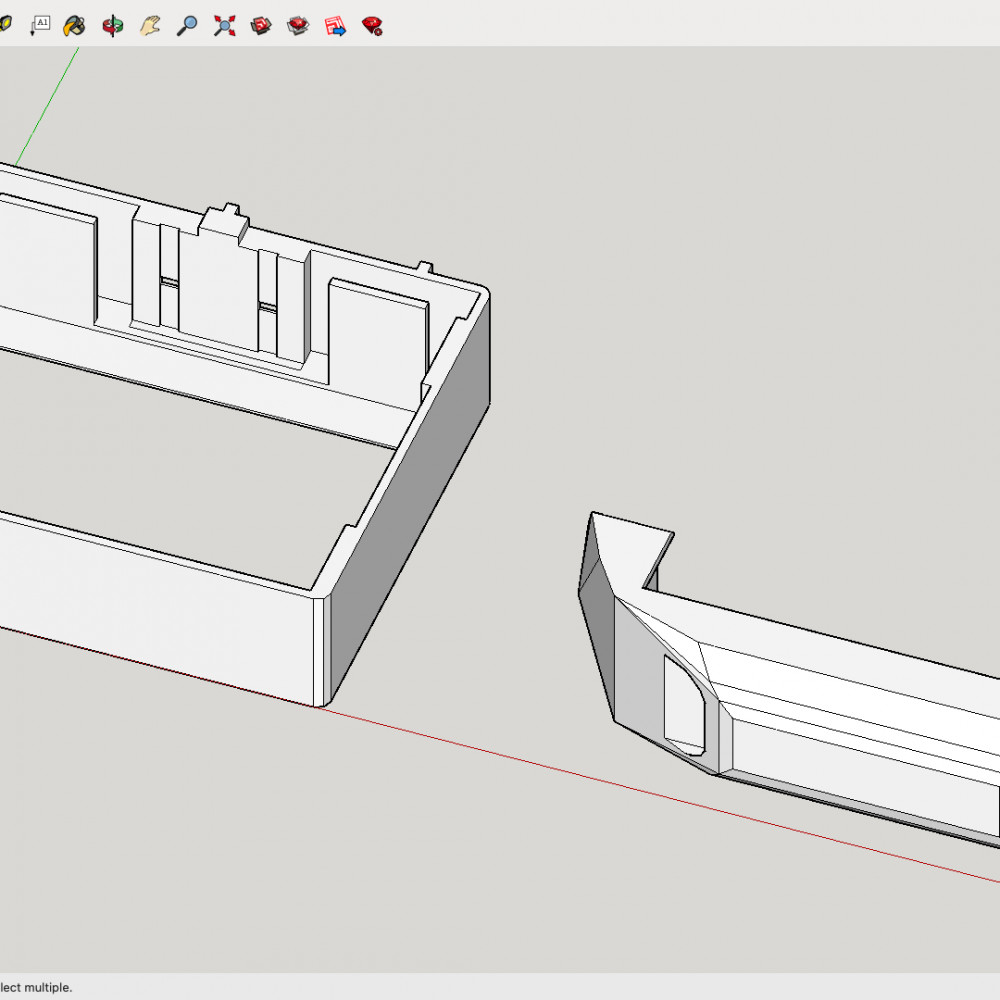Image resolution: width=1000 pixels, height=1000 pixels.
Task: Click Zoom Extents to fit the model
Action: click(x=224, y=25)
